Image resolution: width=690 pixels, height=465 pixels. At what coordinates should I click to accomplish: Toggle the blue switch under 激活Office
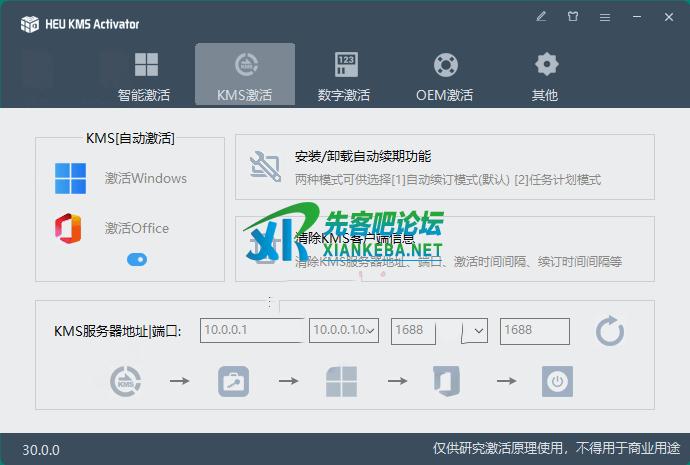click(x=137, y=260)
